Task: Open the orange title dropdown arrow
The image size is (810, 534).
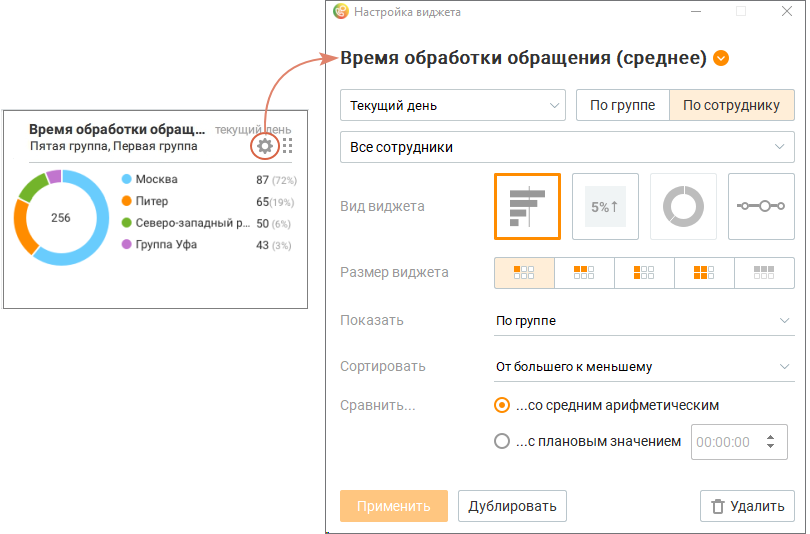Action: [721, 58]
